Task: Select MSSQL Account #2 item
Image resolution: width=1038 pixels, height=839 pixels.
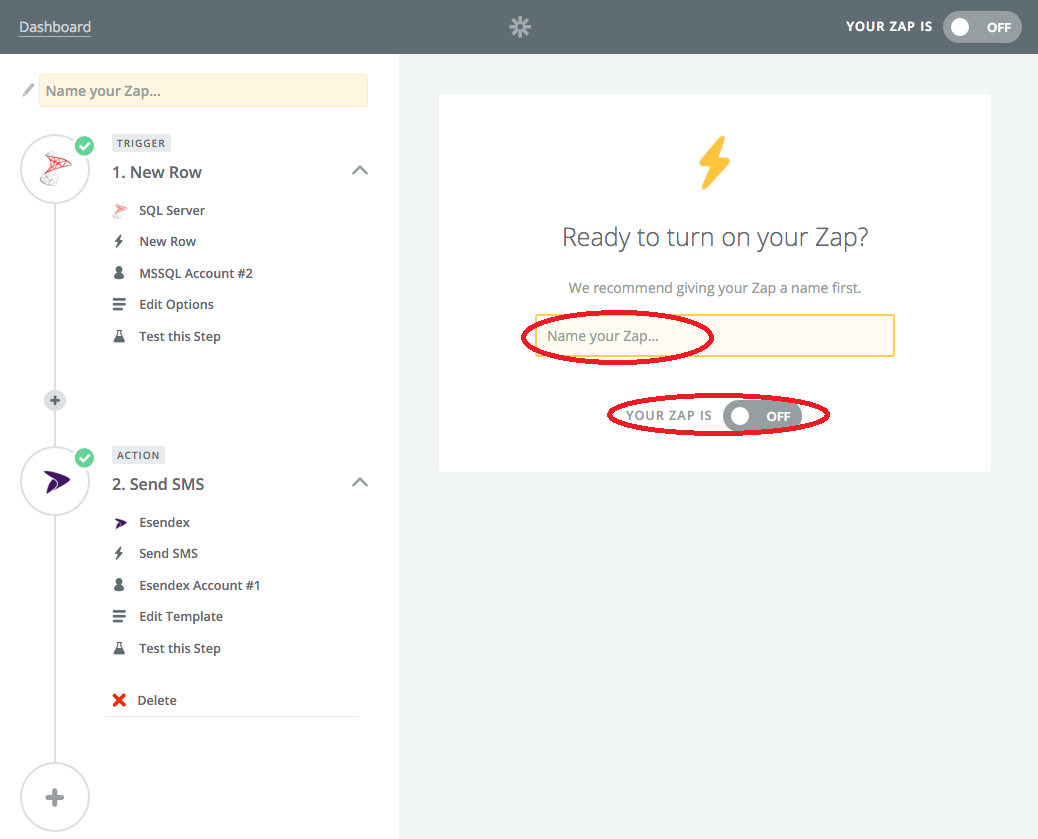Action: point(195,273)
